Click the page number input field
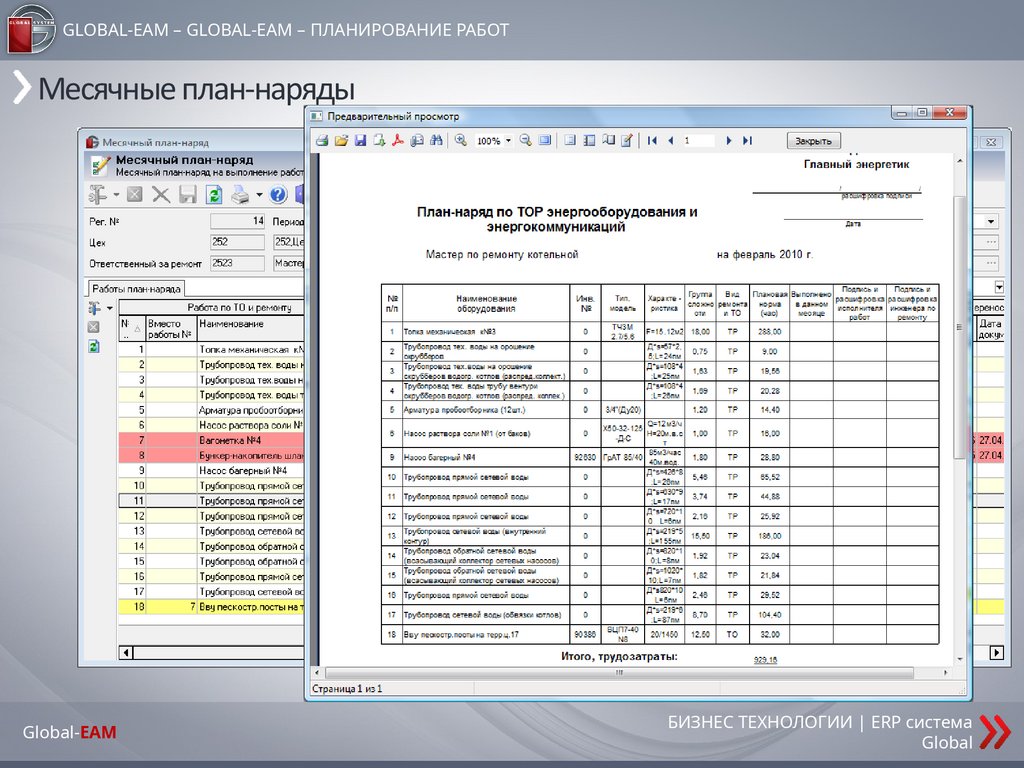This screenshot has width=1024, height=768. click(x=698, y=141)
